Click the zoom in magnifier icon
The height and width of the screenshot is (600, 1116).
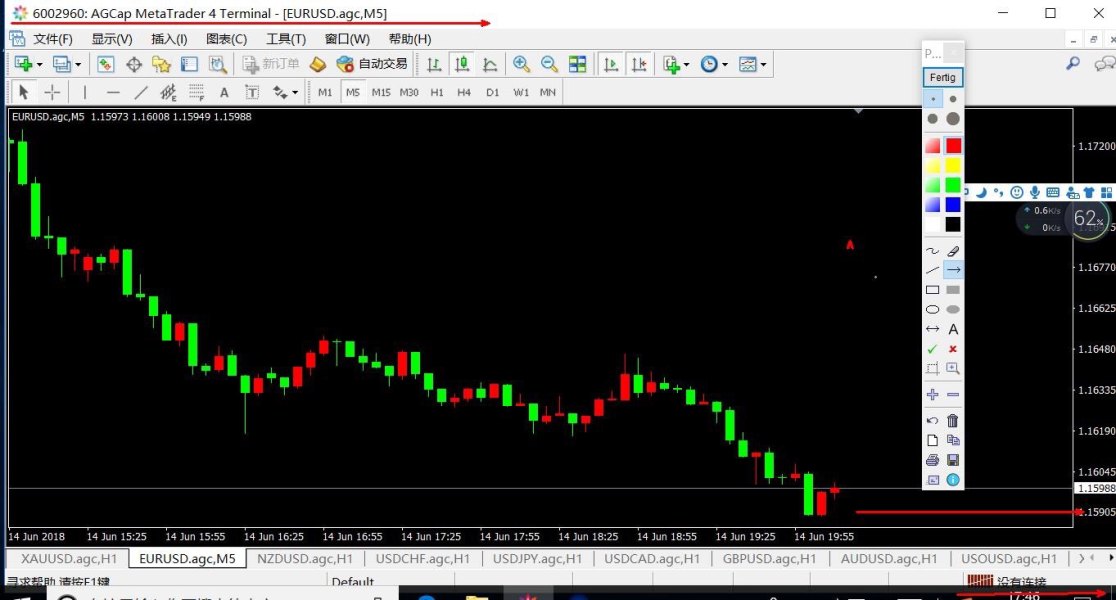521,64
